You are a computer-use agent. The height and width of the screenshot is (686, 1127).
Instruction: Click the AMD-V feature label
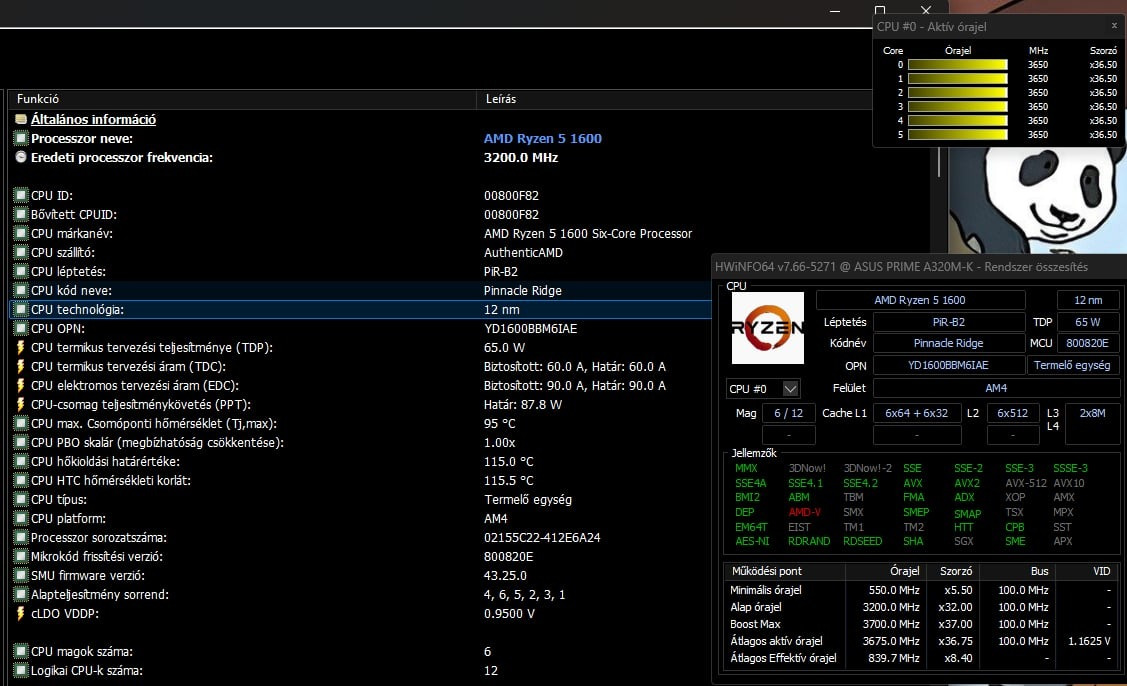tap(804, 512)
